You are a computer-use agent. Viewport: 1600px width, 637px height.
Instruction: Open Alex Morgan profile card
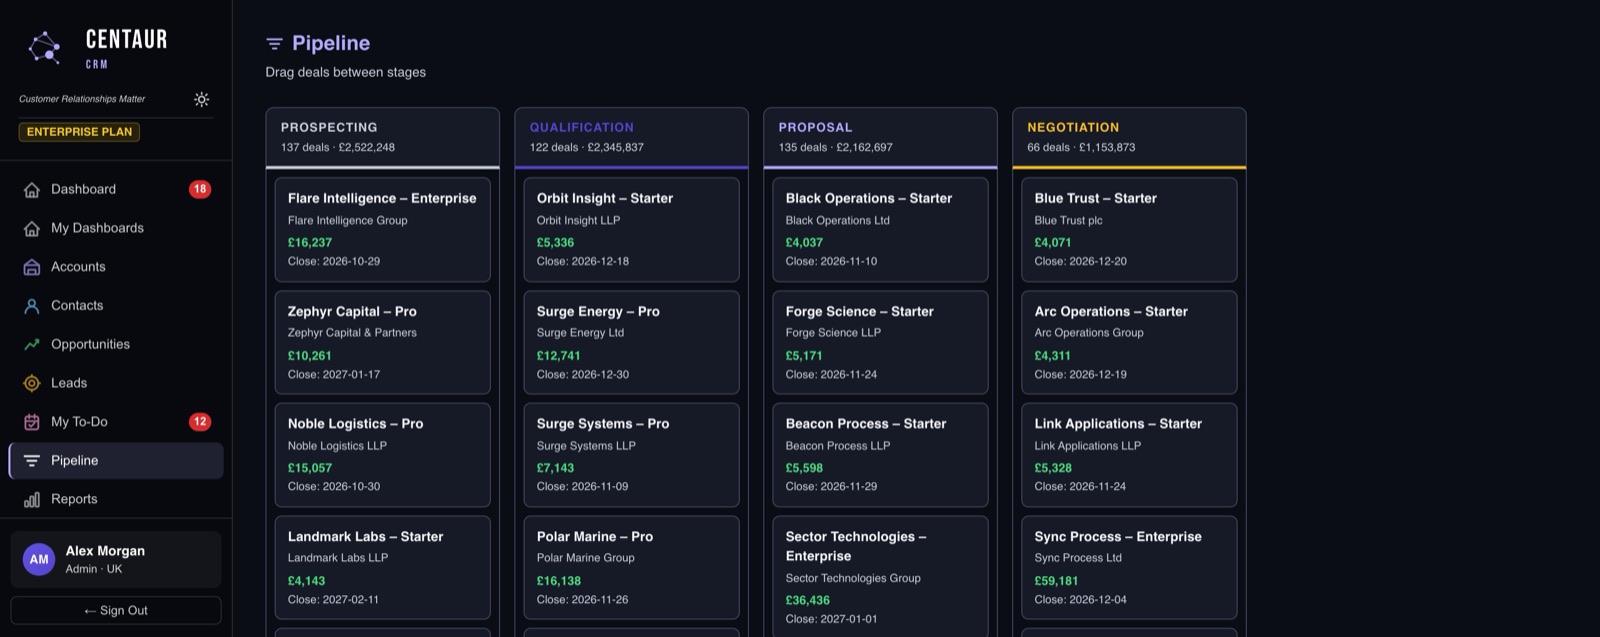click(x=116, y=559)
